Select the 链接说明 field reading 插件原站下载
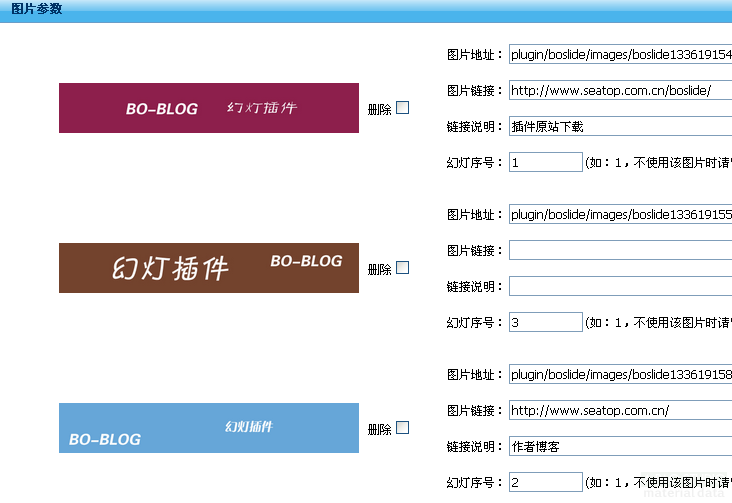The width and height of the screenshot is (732, 503). [620, 126]
